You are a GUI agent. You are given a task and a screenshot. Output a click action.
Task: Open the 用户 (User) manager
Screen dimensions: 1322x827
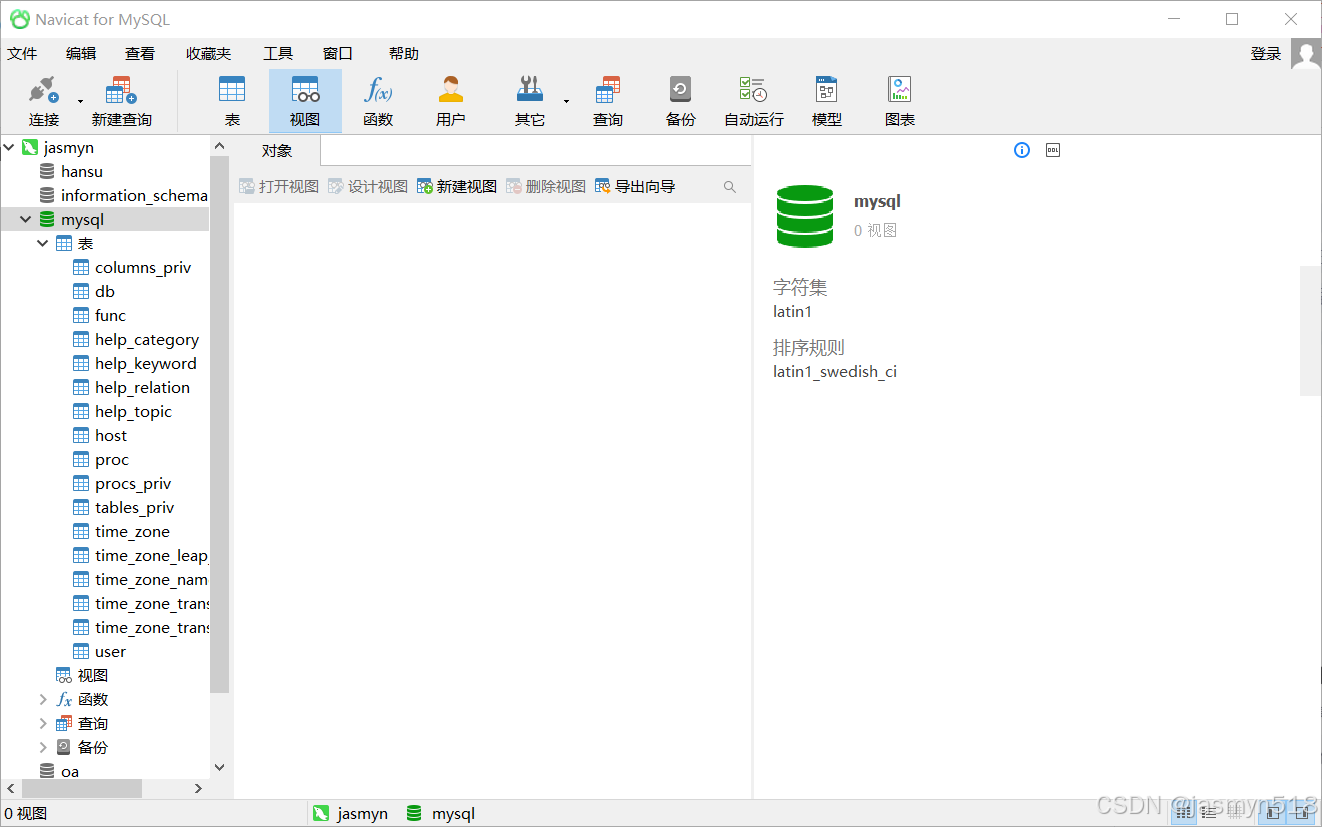click(x=451, y=101)
